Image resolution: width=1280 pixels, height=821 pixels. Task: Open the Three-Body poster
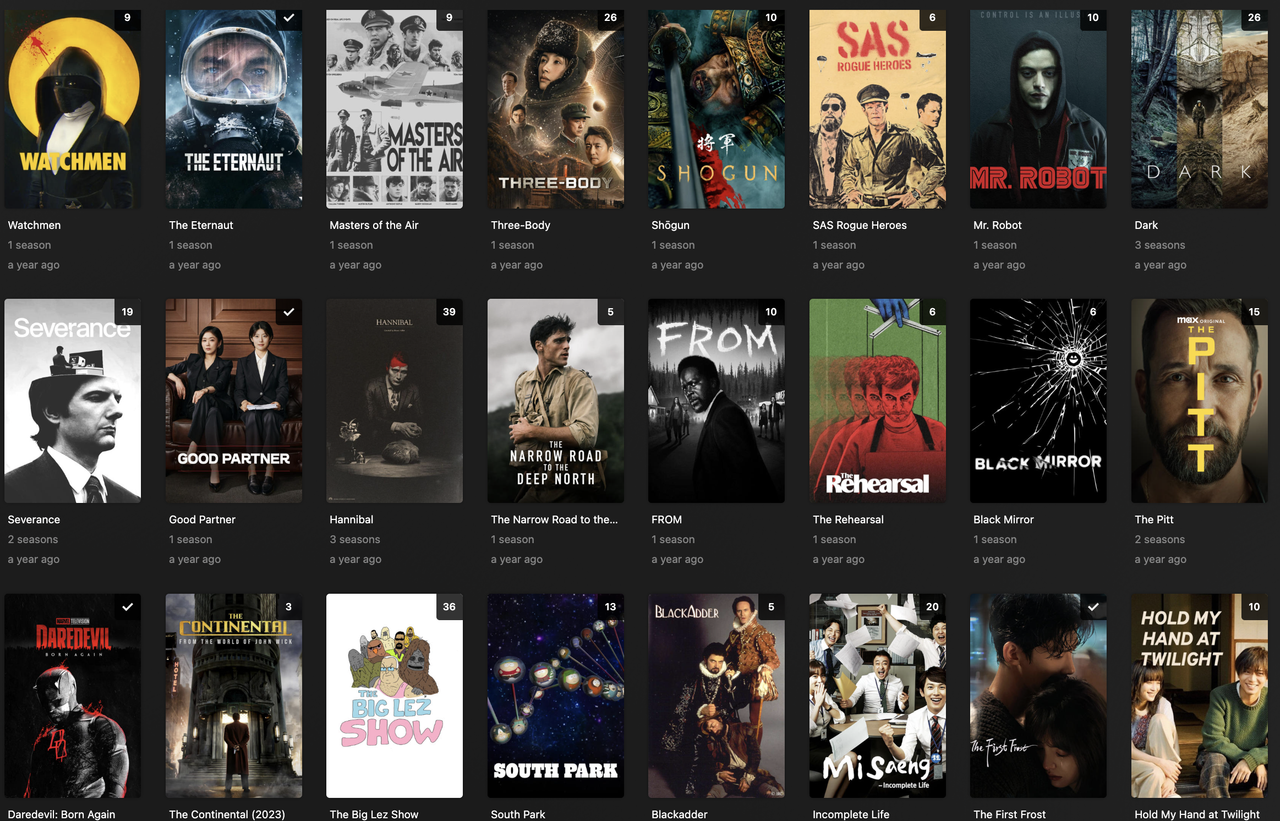pyautogui.click(x=556, y=107)
